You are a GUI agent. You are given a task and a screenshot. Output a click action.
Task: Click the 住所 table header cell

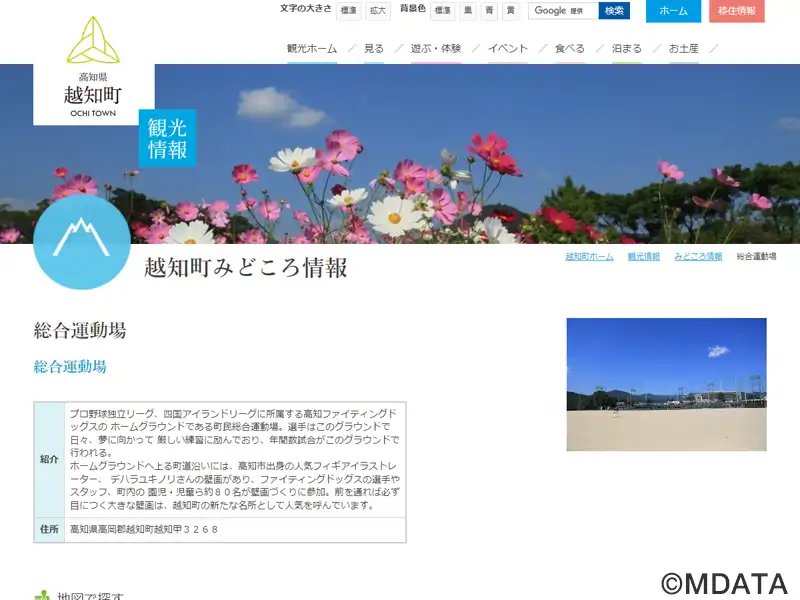[49, 530]
